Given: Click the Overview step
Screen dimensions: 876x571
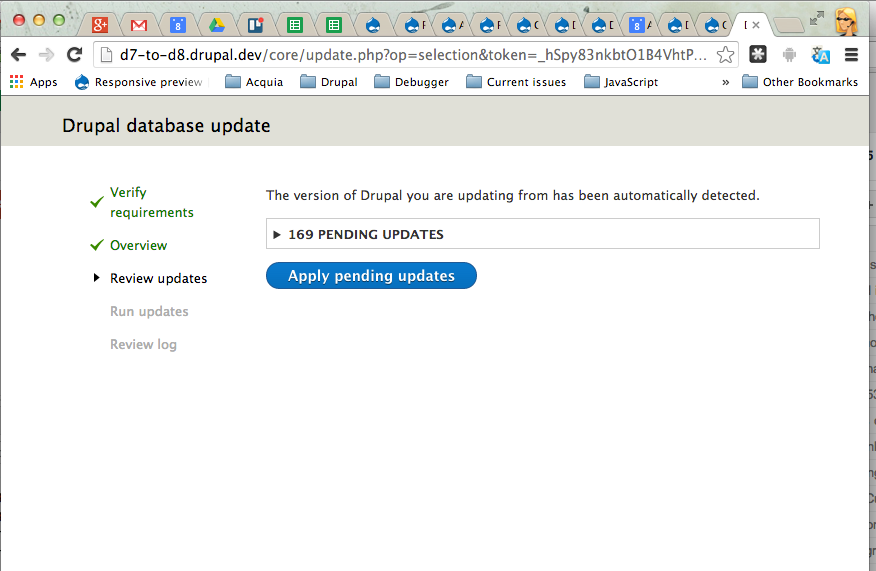Looking at the screenshot, I should tap(138, 245).
